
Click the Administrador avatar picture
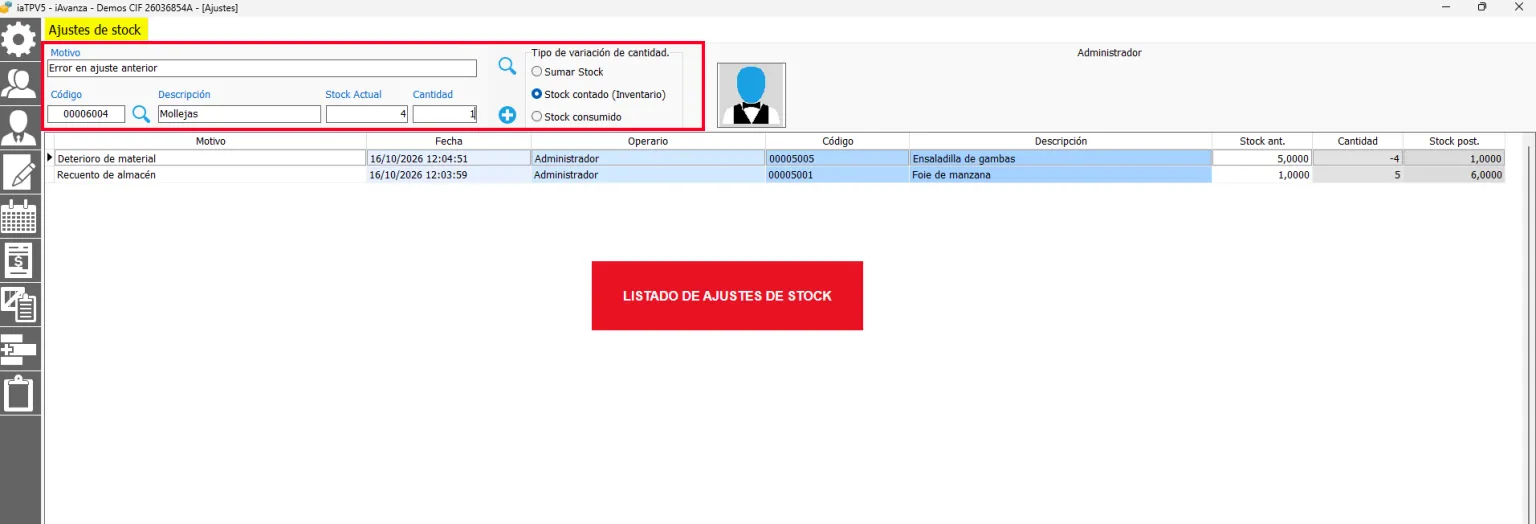[751, 95]
